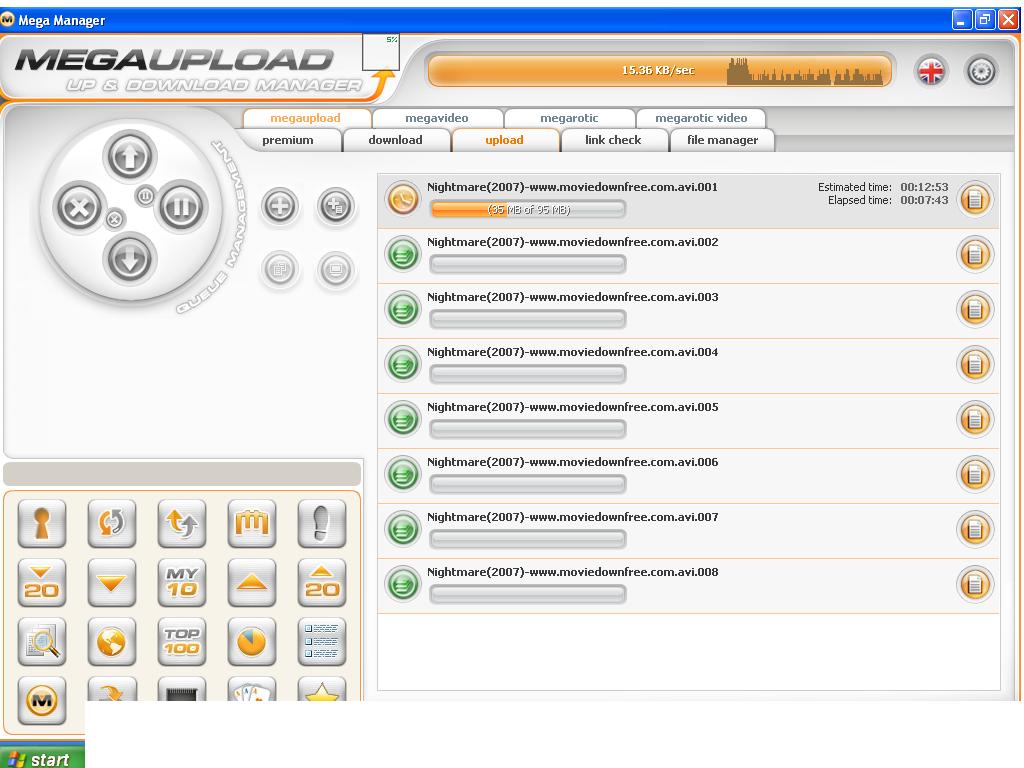The width and height of the screenshot is (1024, 768).
Task: Open the link check tab
Action: click(x=613, y=140)
